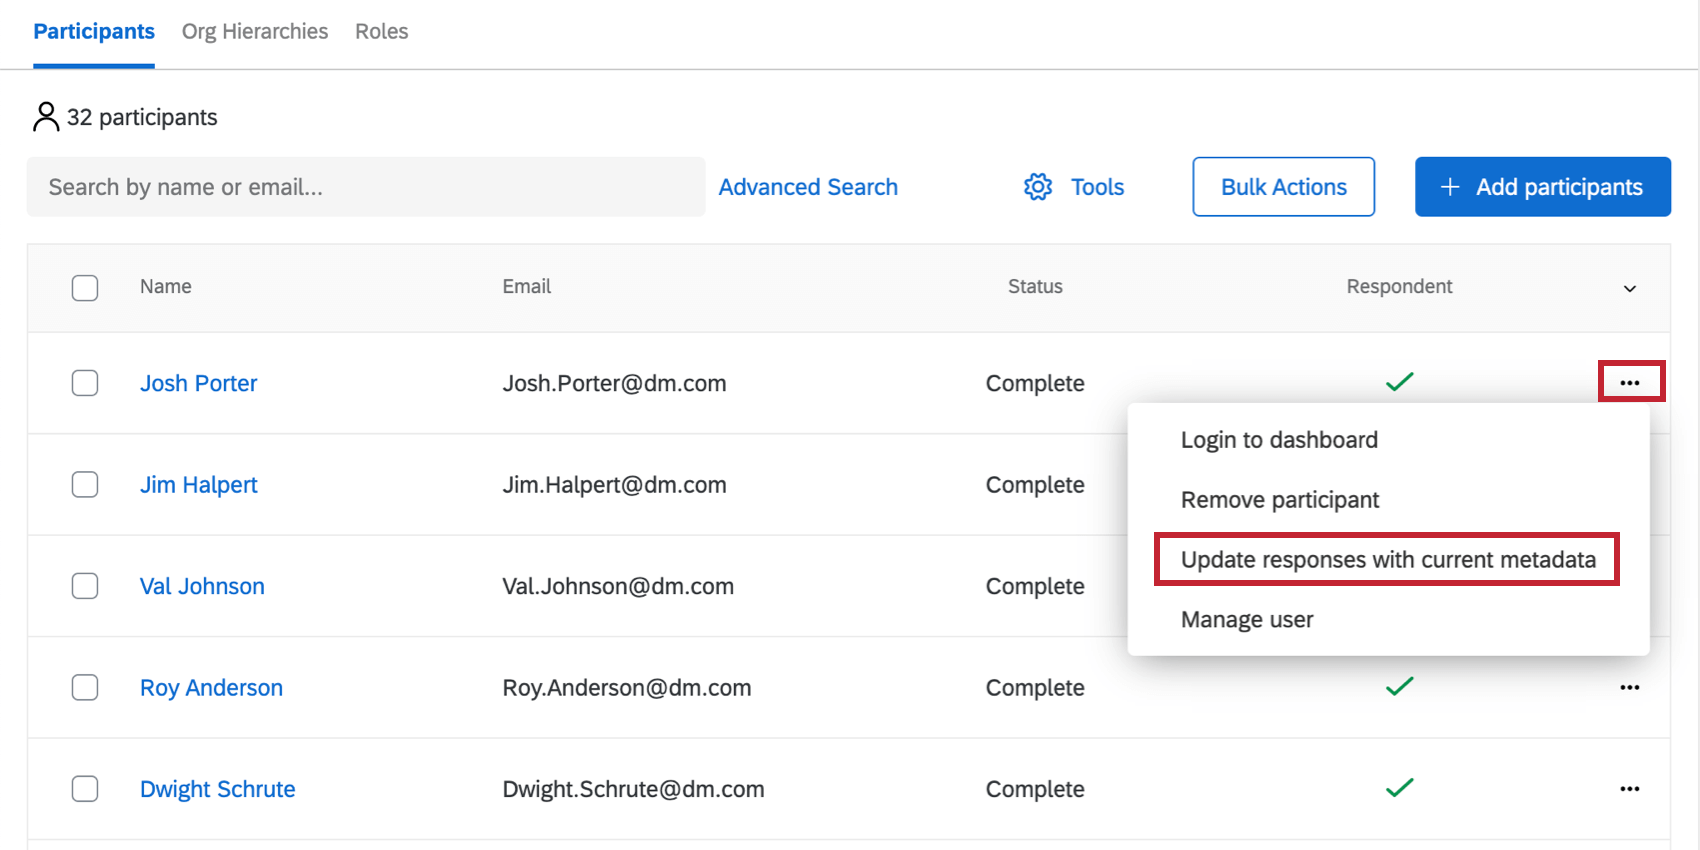Switch to the Org Hierarchies tab
Image resolution: width=1700 pixels, height=850 pixels.
click(x=255, y=32)
